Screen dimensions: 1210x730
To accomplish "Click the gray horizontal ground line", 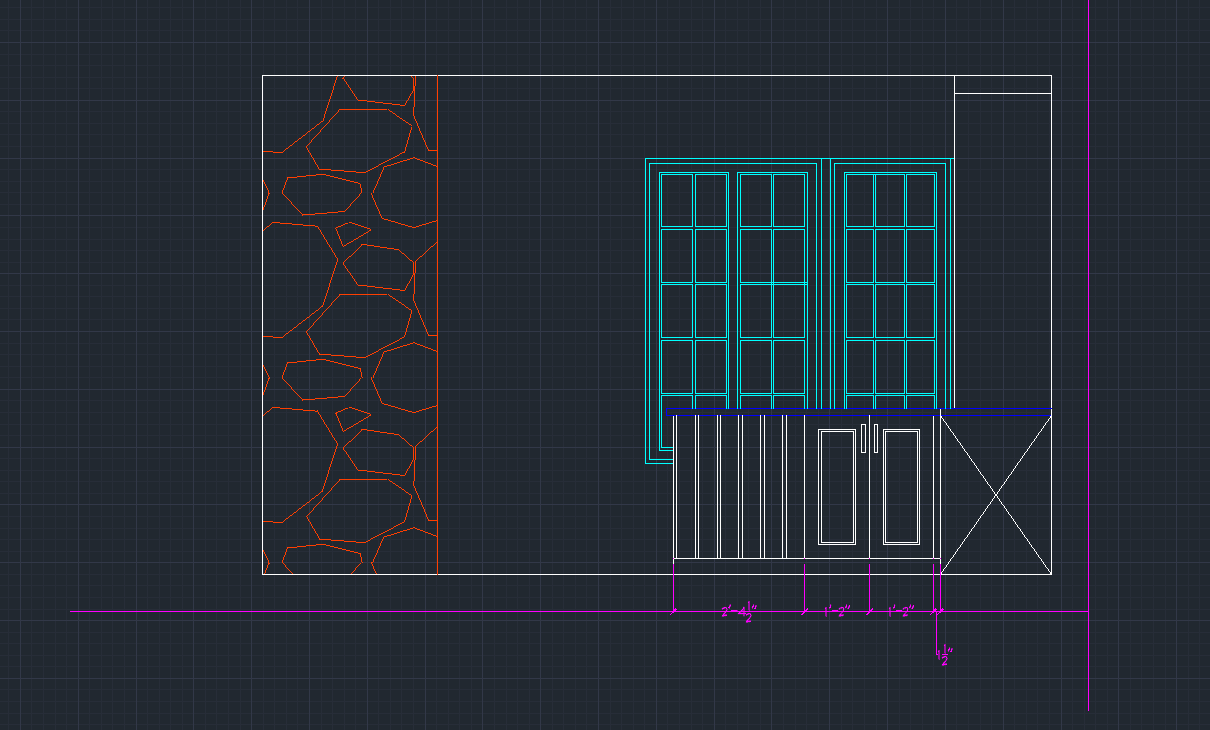I will point(400,611).
